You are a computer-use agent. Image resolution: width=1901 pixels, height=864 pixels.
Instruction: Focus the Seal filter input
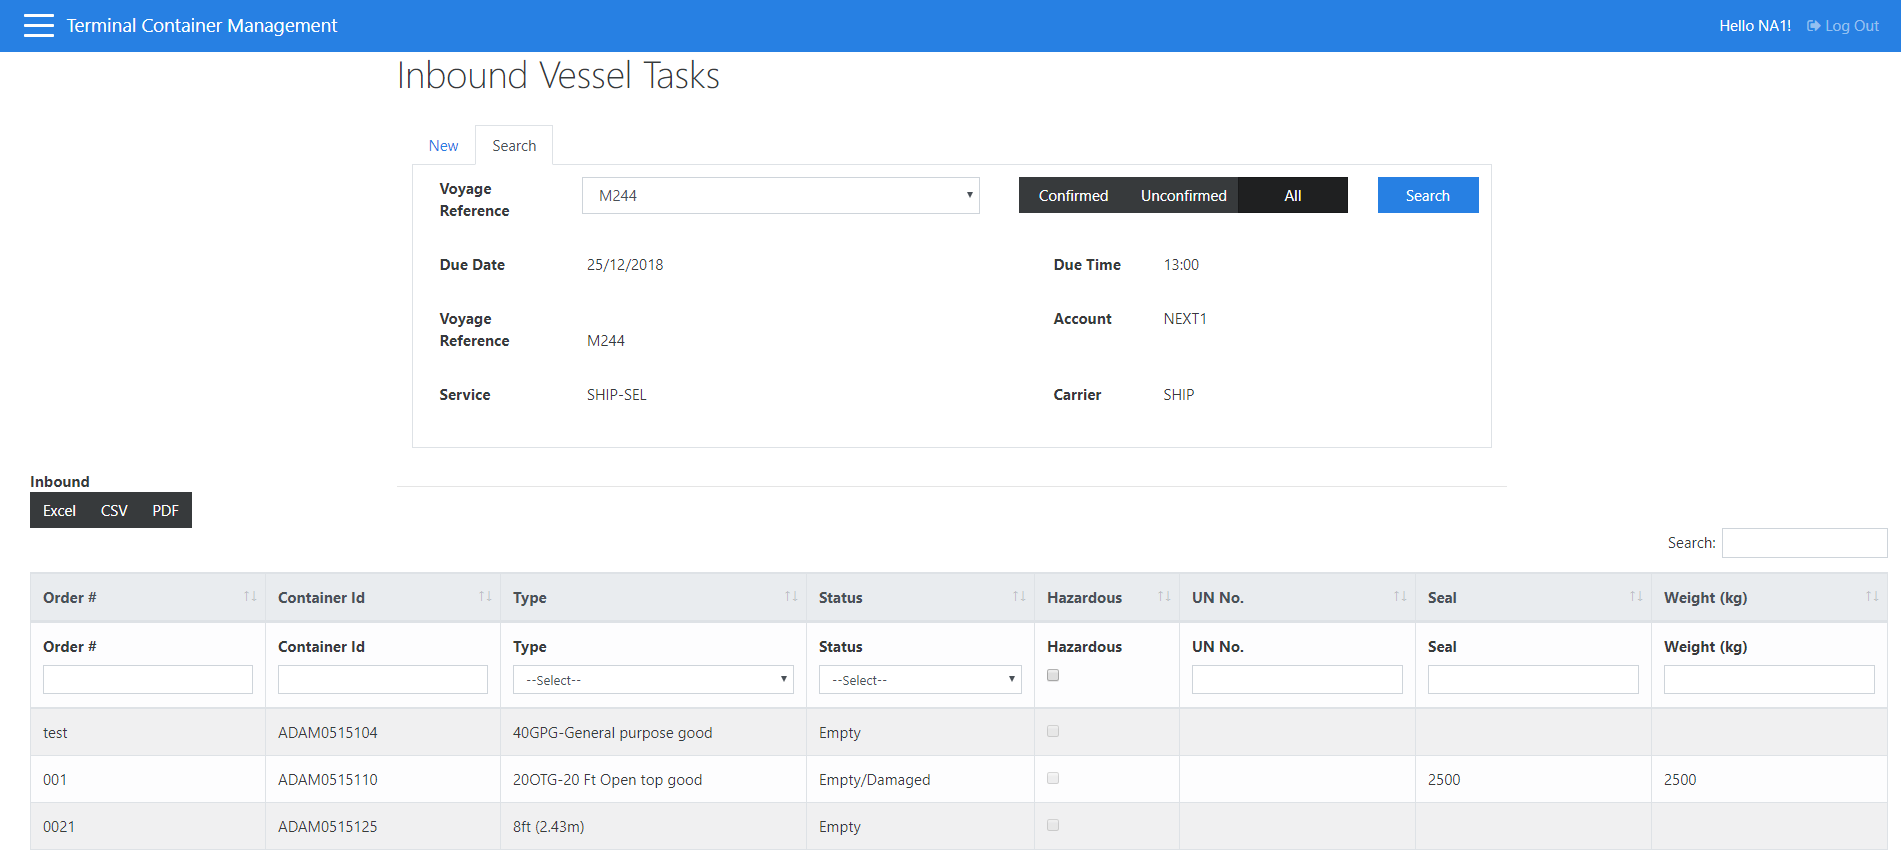coord(1533,680)
